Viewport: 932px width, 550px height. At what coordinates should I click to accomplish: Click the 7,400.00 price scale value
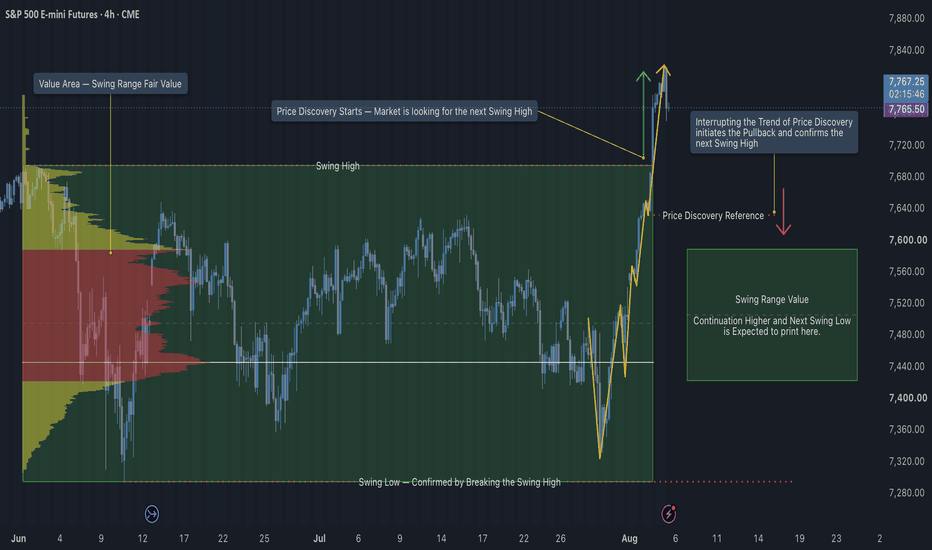908,398
